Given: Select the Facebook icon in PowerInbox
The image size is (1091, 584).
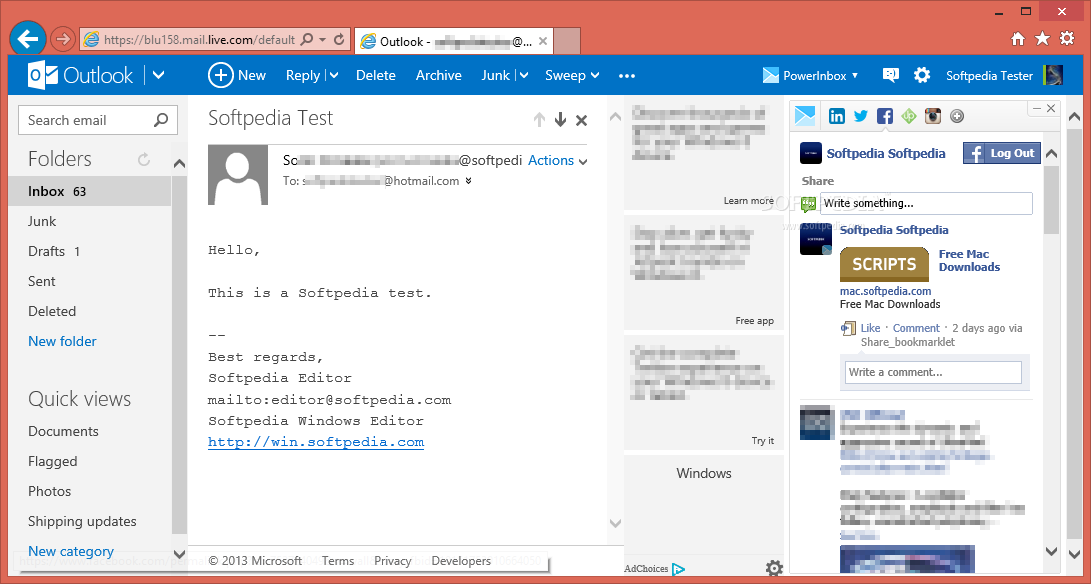Looking at the screenshot, I should click(884, 117).
